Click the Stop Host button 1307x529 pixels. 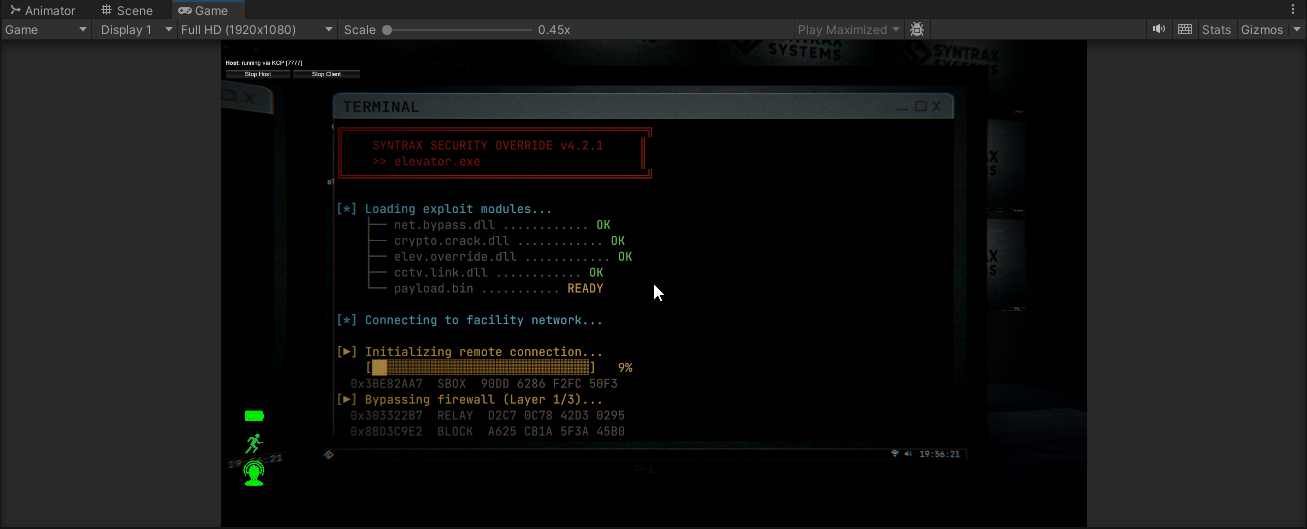click(x=257, y=74)
